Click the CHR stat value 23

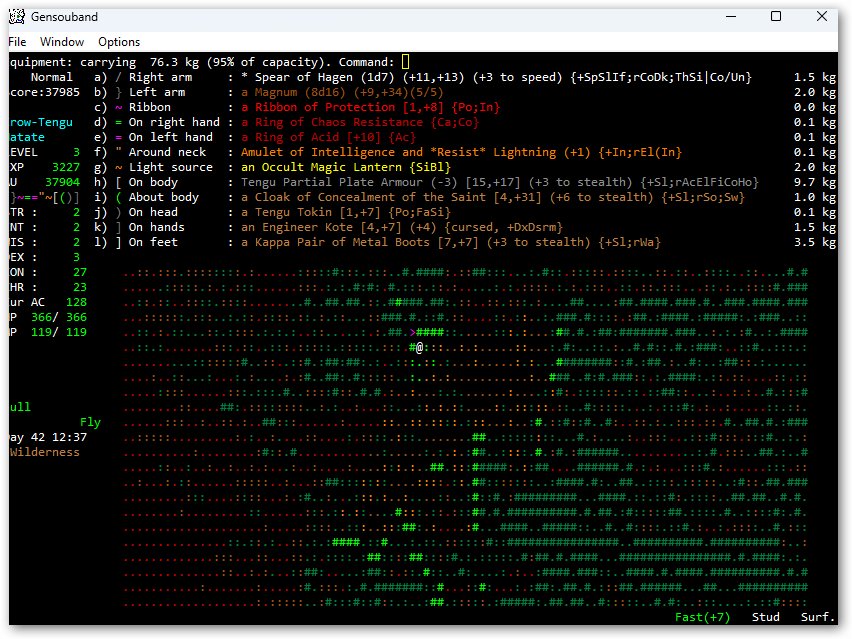80,287
